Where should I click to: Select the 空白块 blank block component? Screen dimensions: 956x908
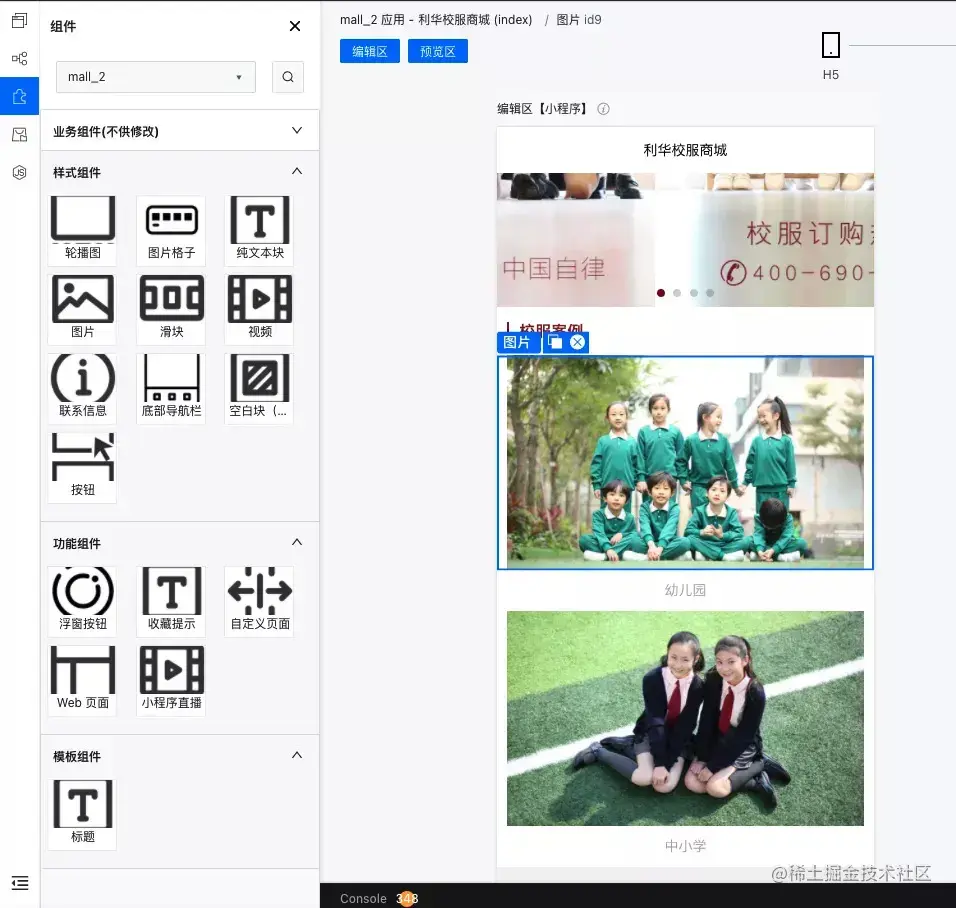tap(260, 388)
